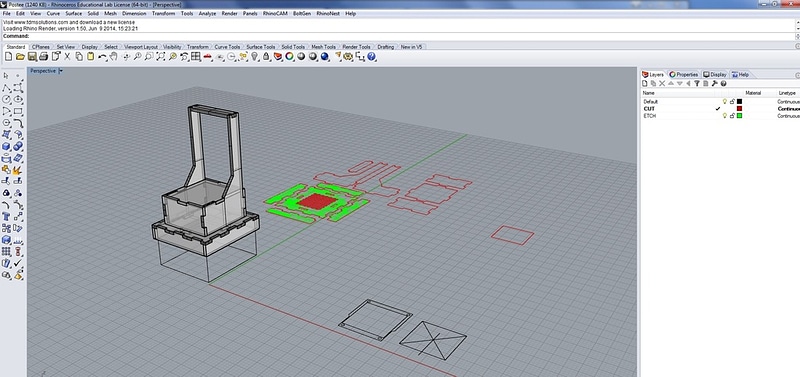This screenshot has width=800, height=377.
Task: Click current-layer checkmark on CUT row
Action: [x=718, y=109]
